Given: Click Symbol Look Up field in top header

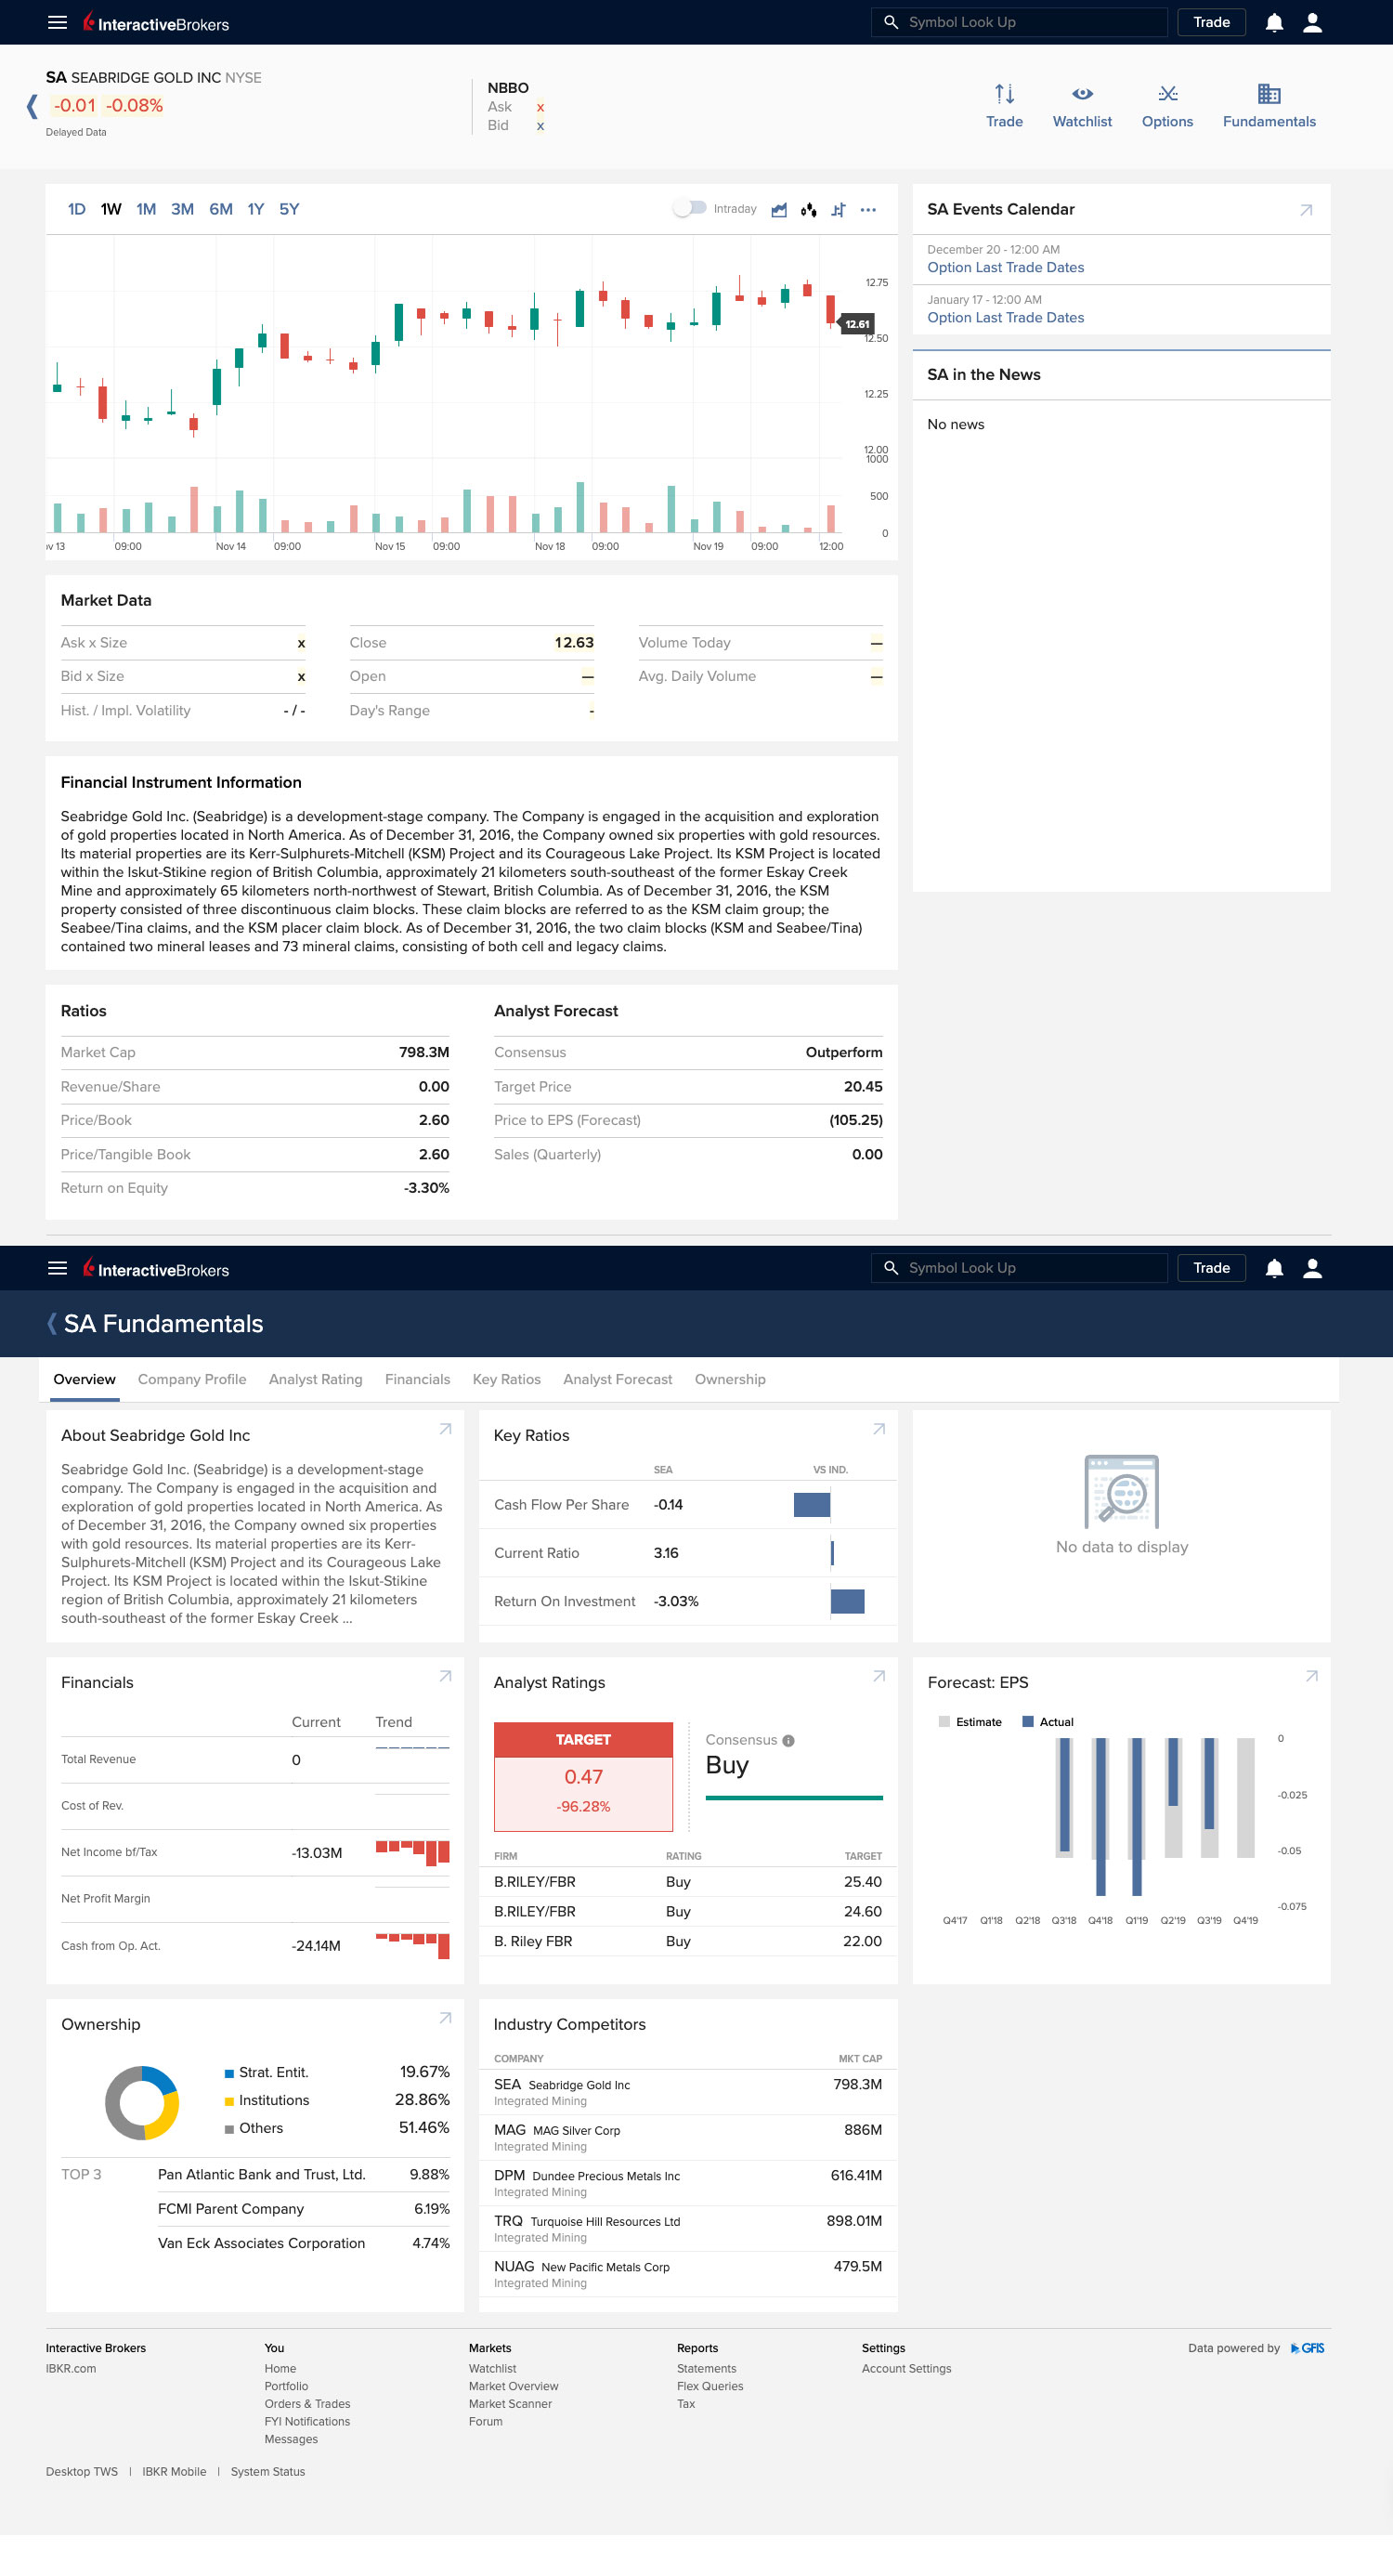Looking at the screenshot, I should [x=1019, y=22].
